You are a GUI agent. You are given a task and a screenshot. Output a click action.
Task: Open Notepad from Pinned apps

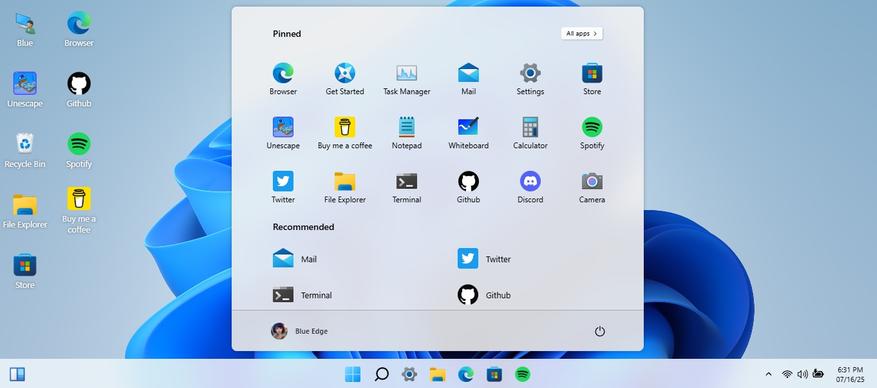tap(407, 133)
